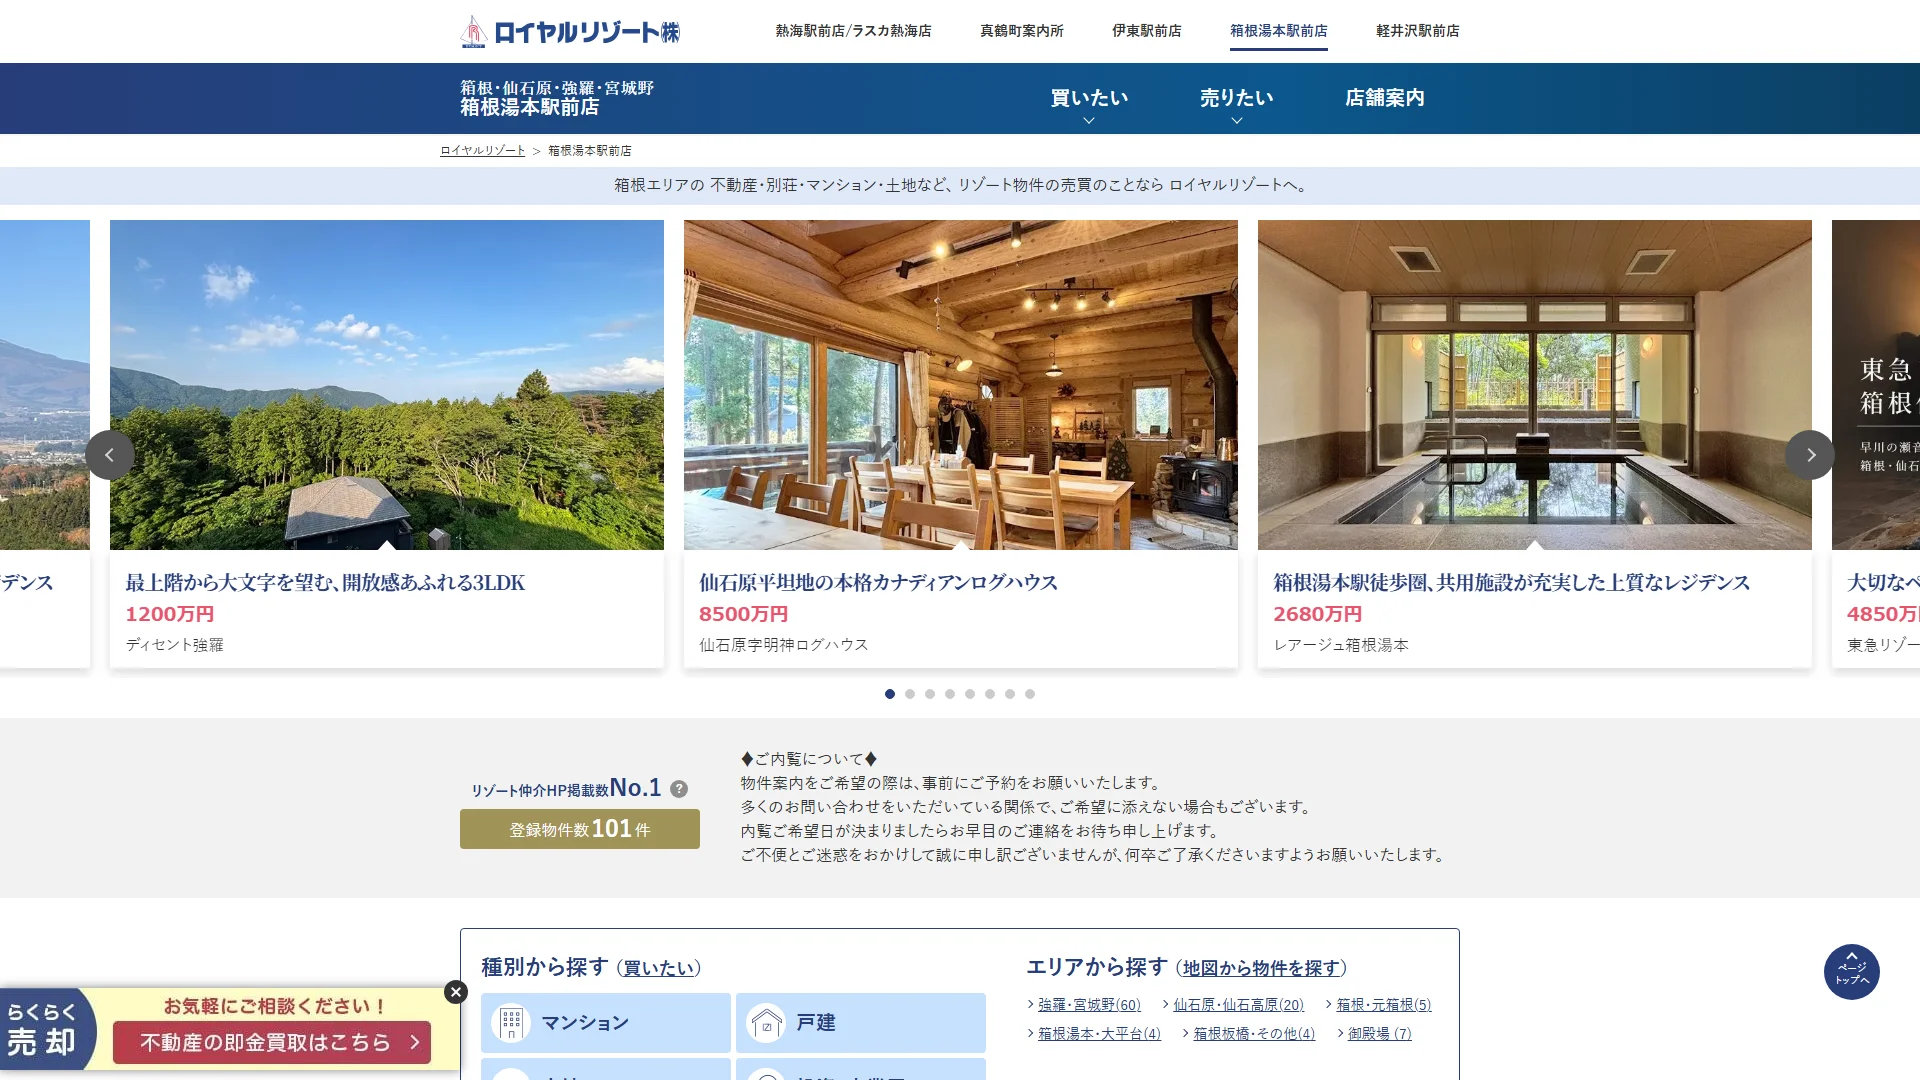1920x1080 pixels.
Task: Click 仙石原字明神ログハウス text
Action: pyautogui.click(x=784, y=645)
